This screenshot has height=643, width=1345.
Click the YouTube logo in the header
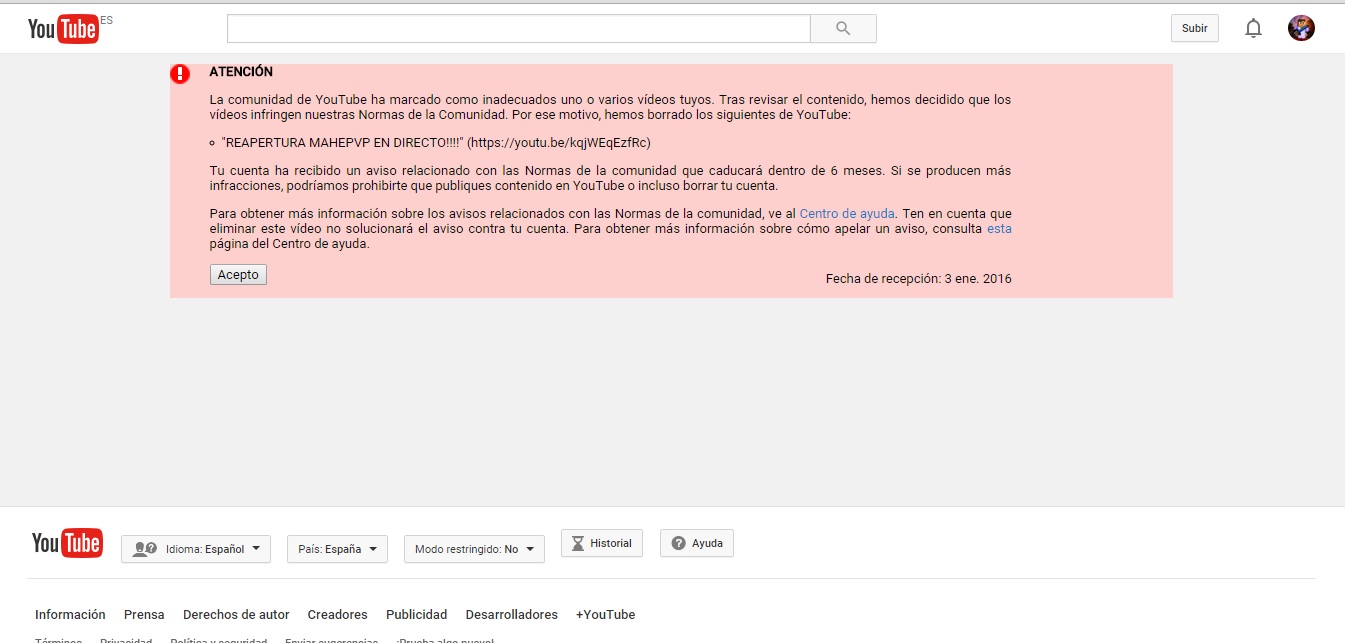point(63,28)
